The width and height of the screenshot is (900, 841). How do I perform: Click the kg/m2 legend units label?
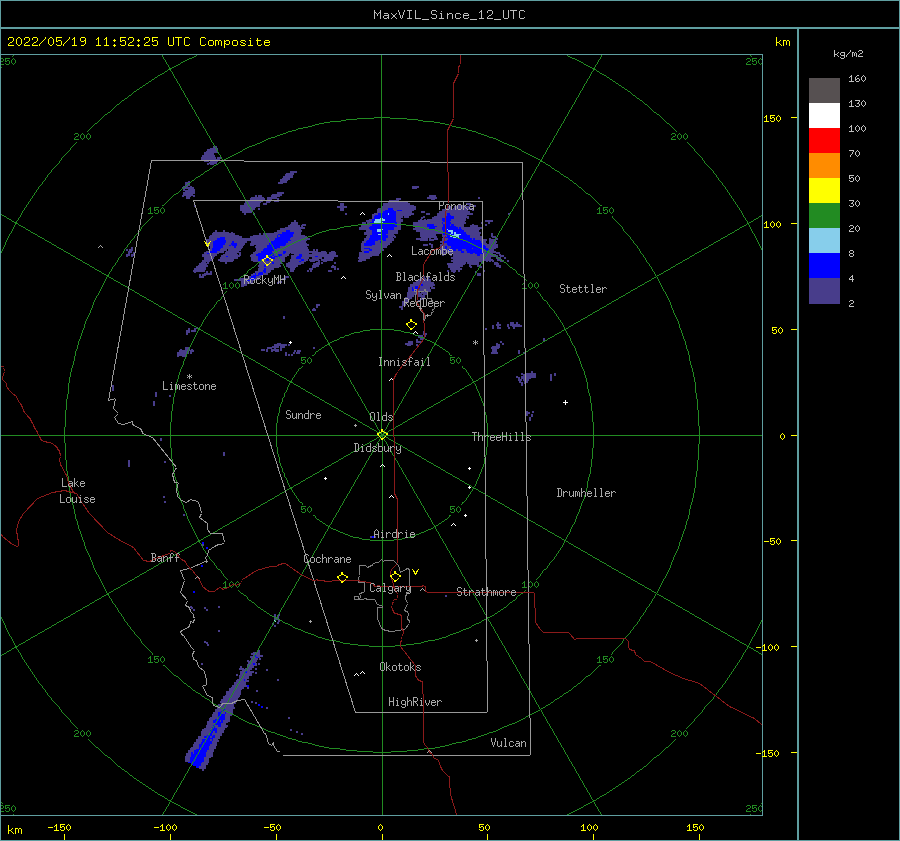tap(848, 54)
